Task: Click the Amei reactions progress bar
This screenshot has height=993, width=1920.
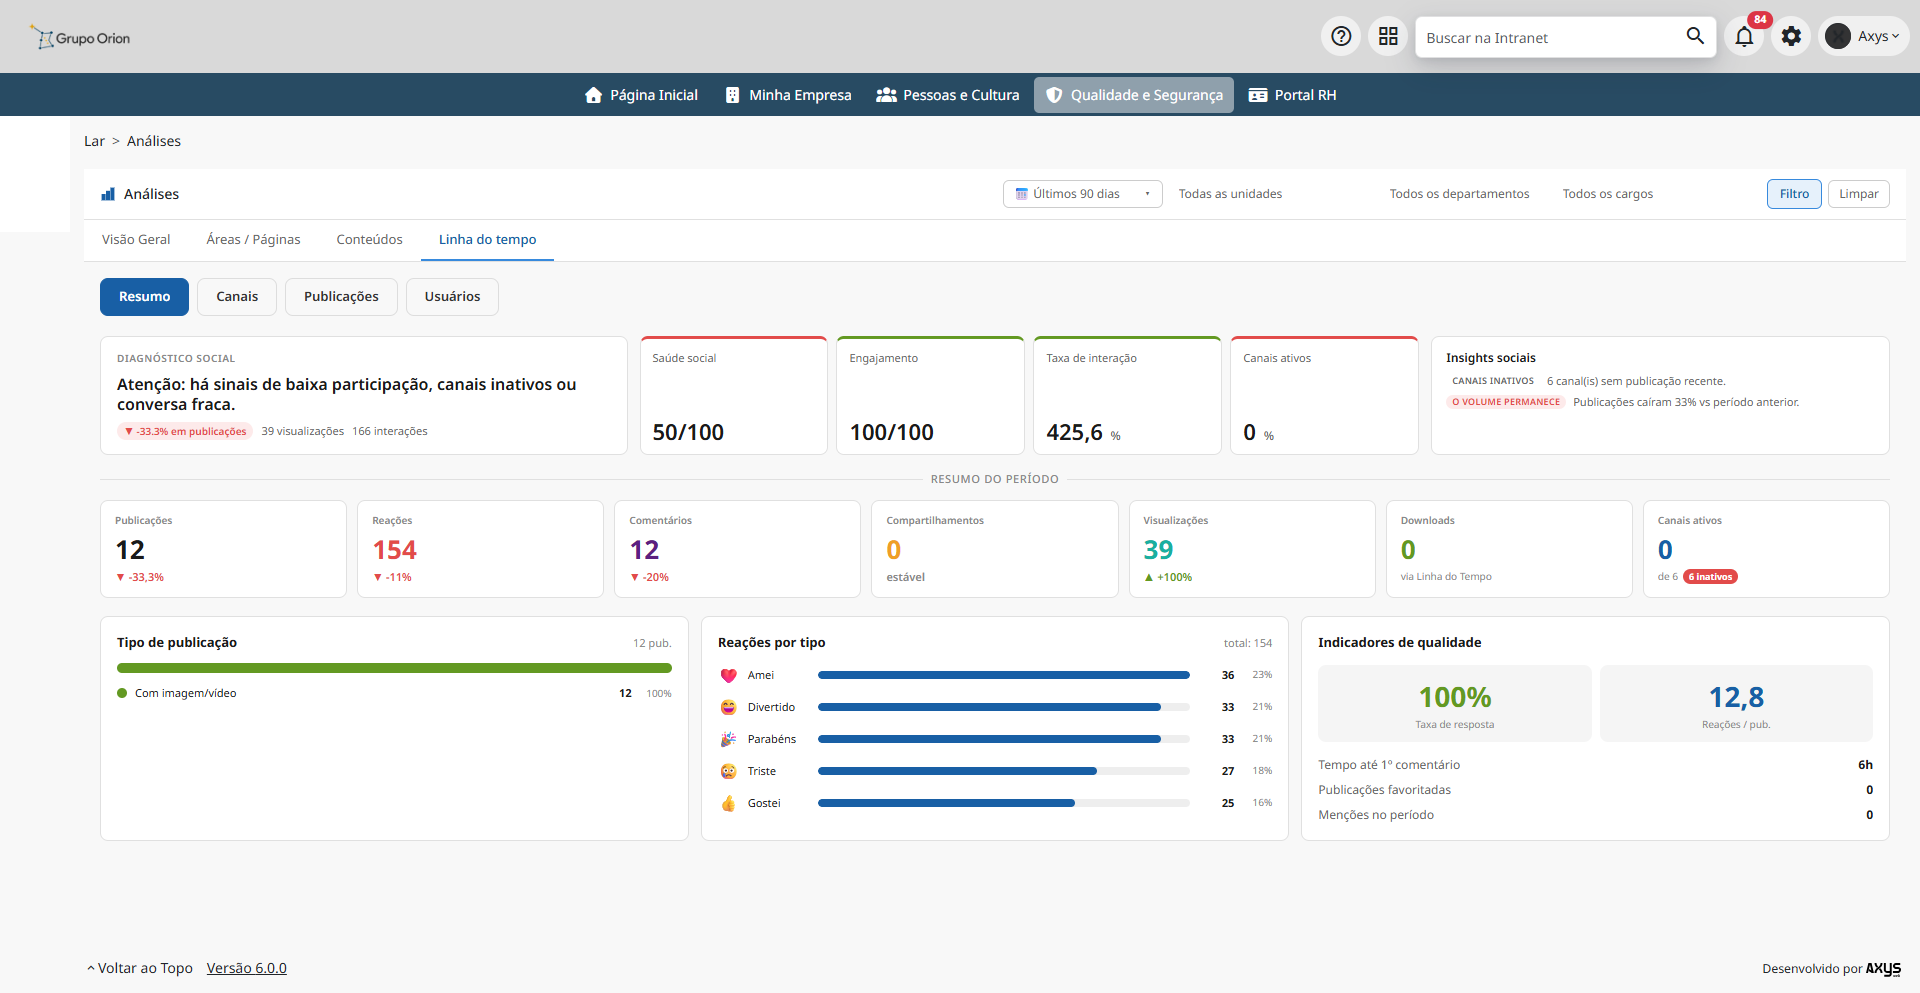Action: [1004, 675]
